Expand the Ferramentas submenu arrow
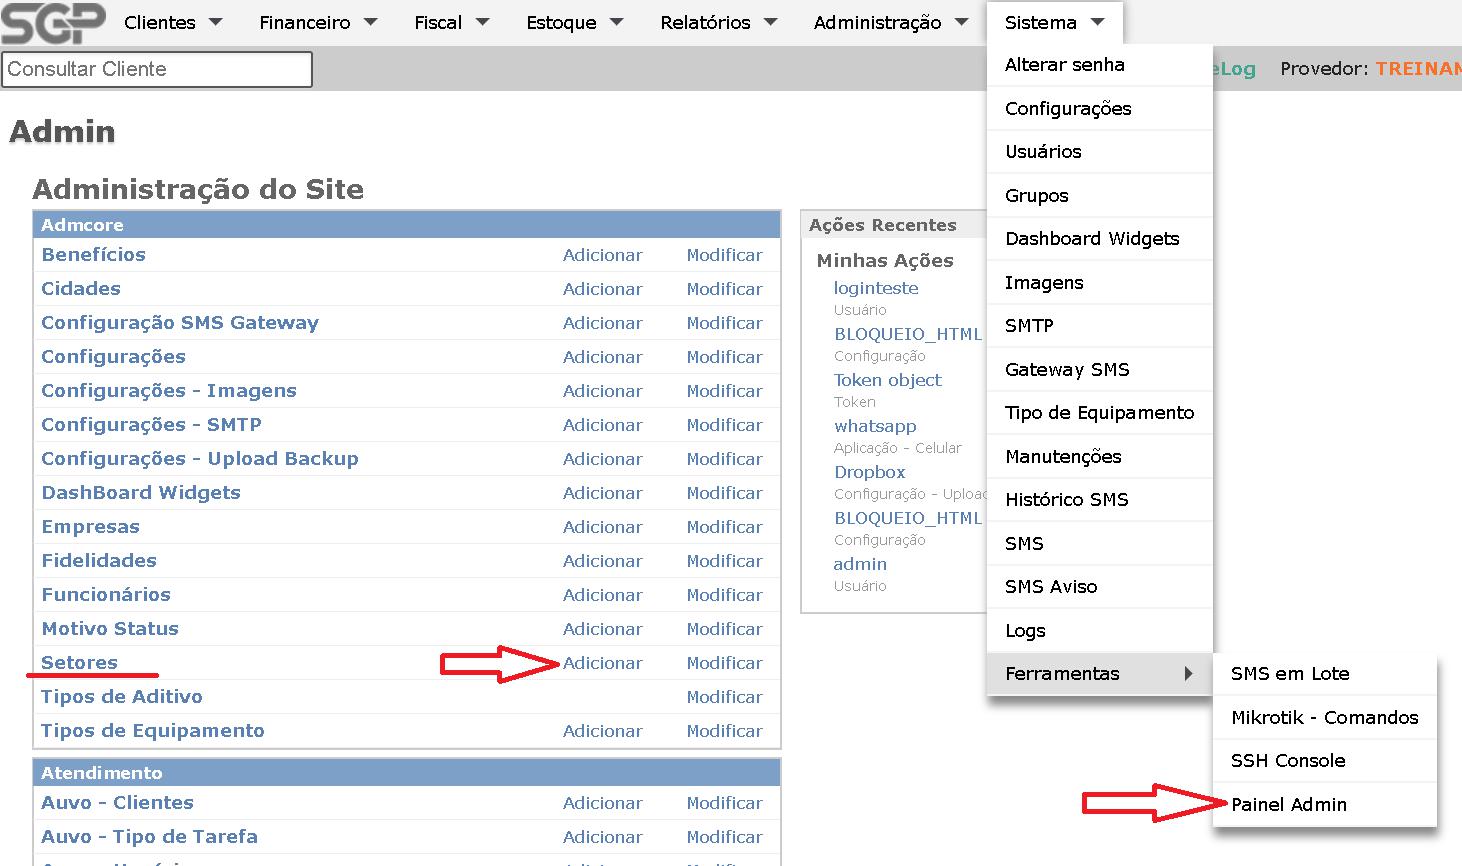The width and height of the screenshot is (1462, 866). tap(1188, 673)
